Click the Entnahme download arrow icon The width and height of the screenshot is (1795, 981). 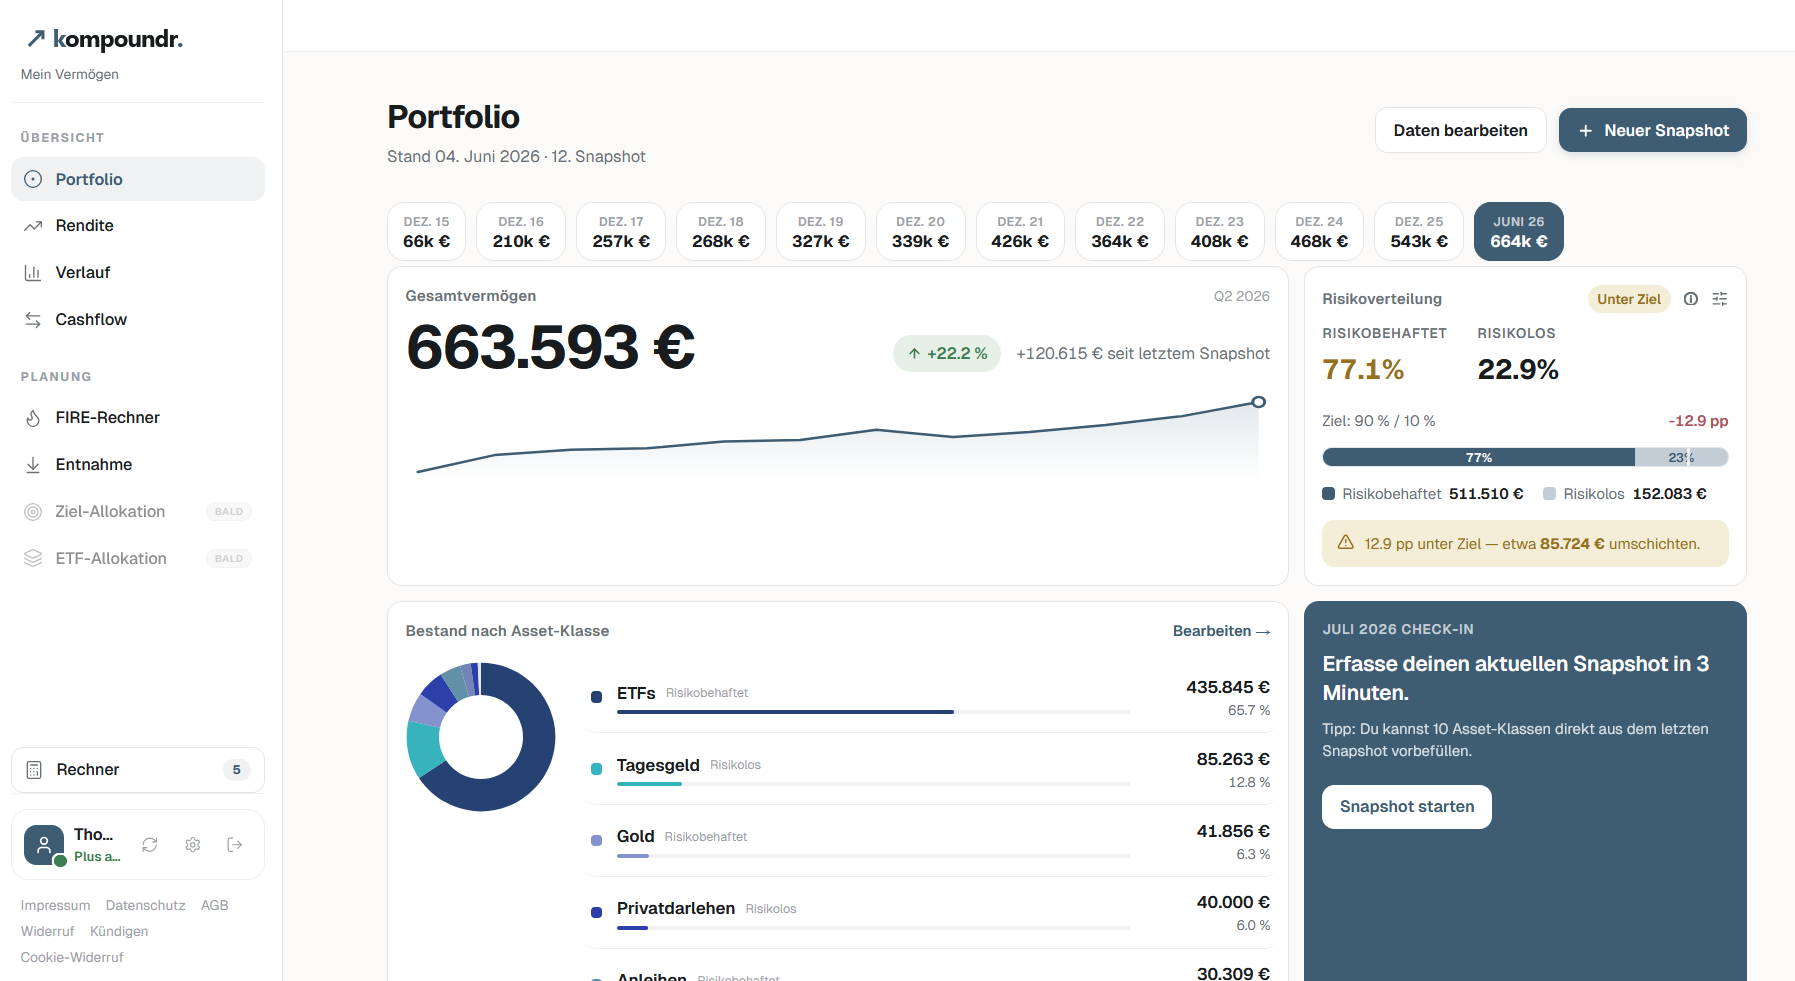click(x=33, y=465)
